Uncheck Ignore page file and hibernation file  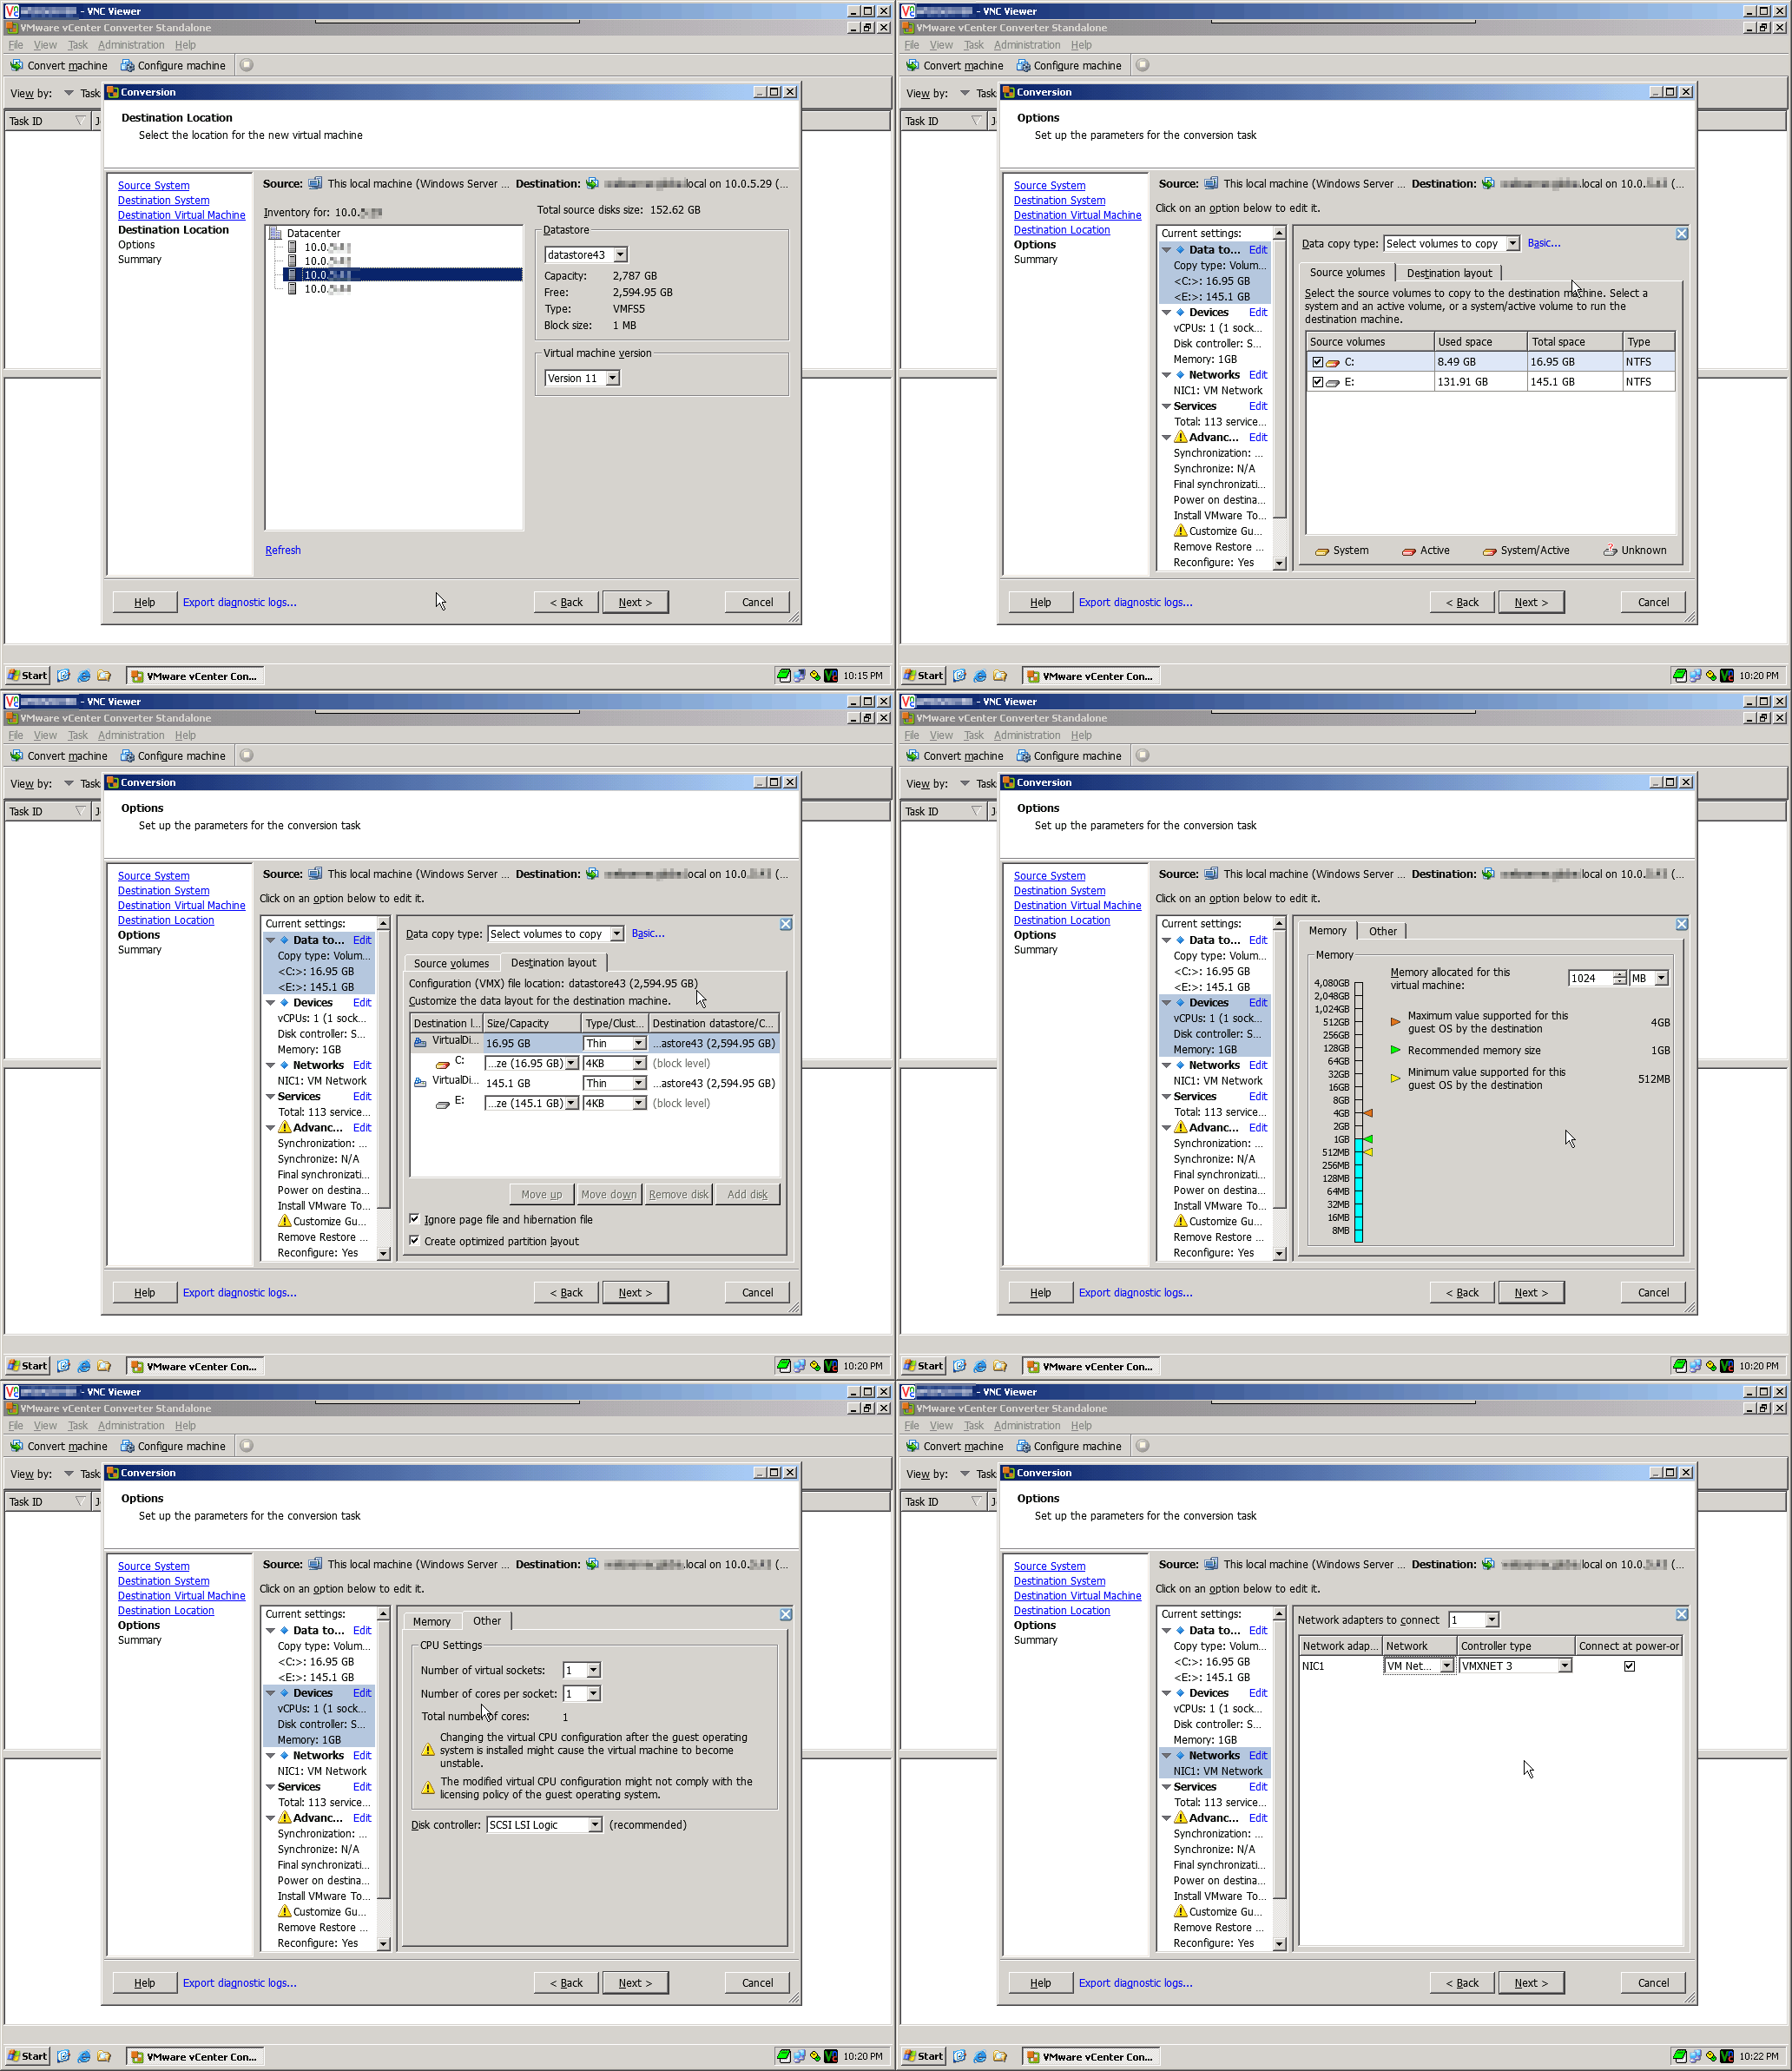tap(415, 1219)
